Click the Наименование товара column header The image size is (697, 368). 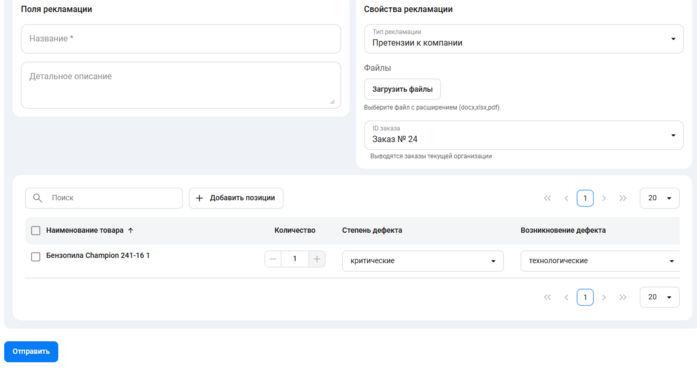pyautogui.click(x=85, y=230)
